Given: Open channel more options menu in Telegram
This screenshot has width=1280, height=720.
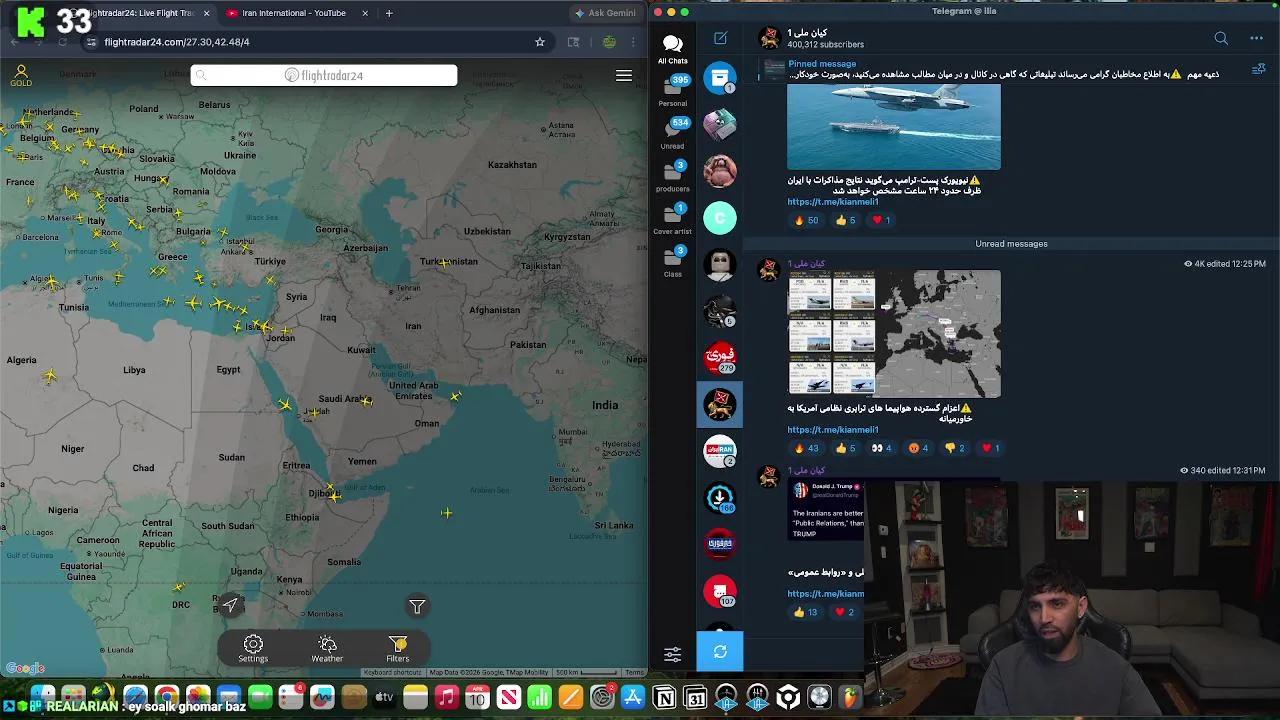Looking at the screenshot, I should click(1256, 38).
